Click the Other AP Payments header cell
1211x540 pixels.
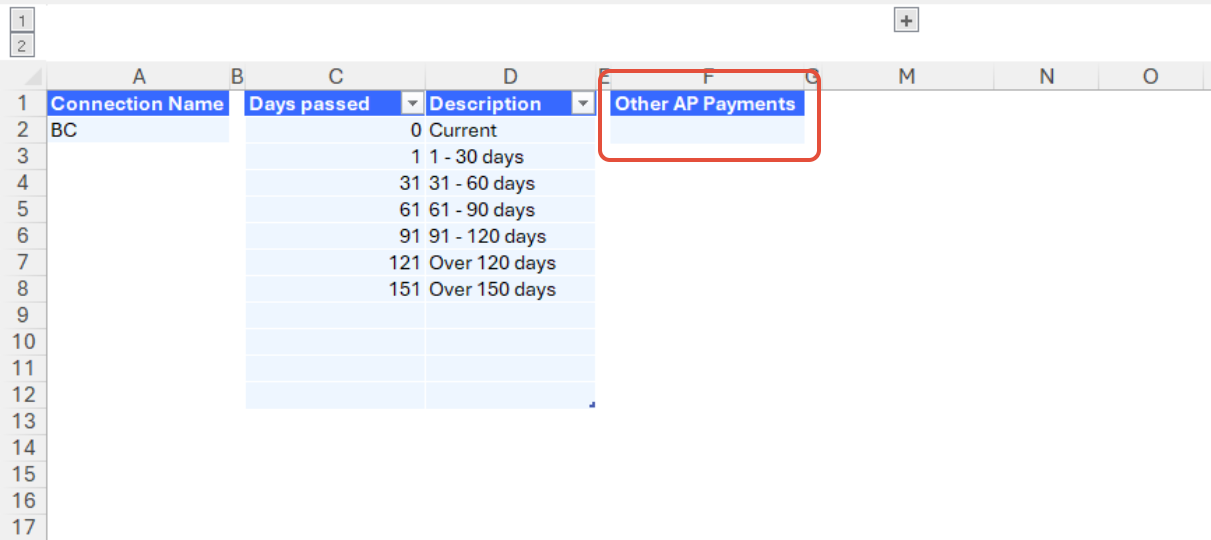tap(707, 104)
